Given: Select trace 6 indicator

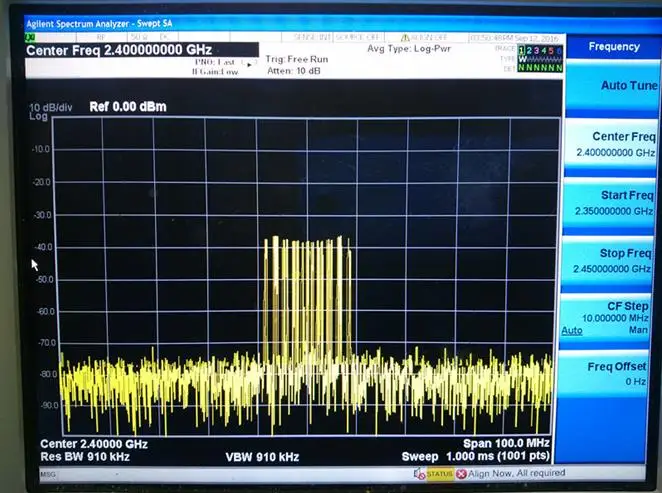Looking at the screenshot, I should [x=559, y=51].
